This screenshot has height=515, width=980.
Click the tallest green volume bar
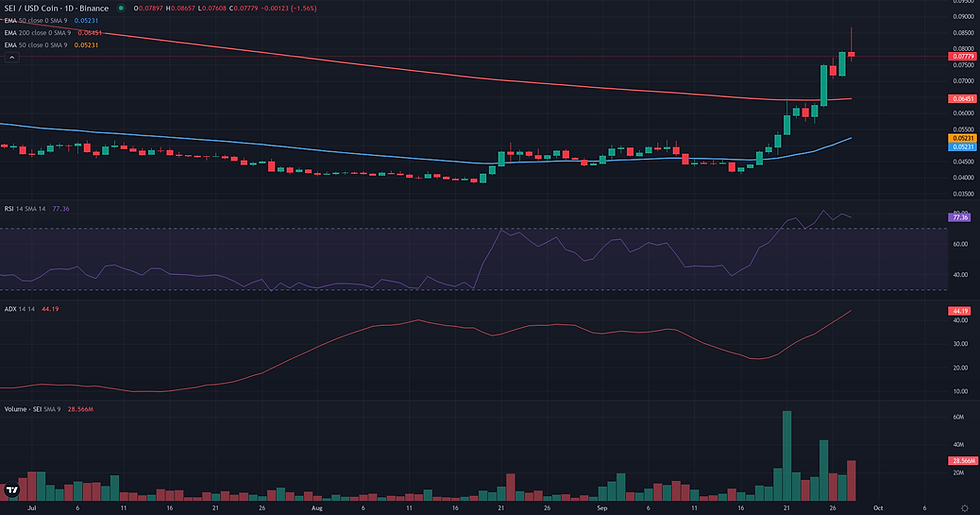[787, 456]
